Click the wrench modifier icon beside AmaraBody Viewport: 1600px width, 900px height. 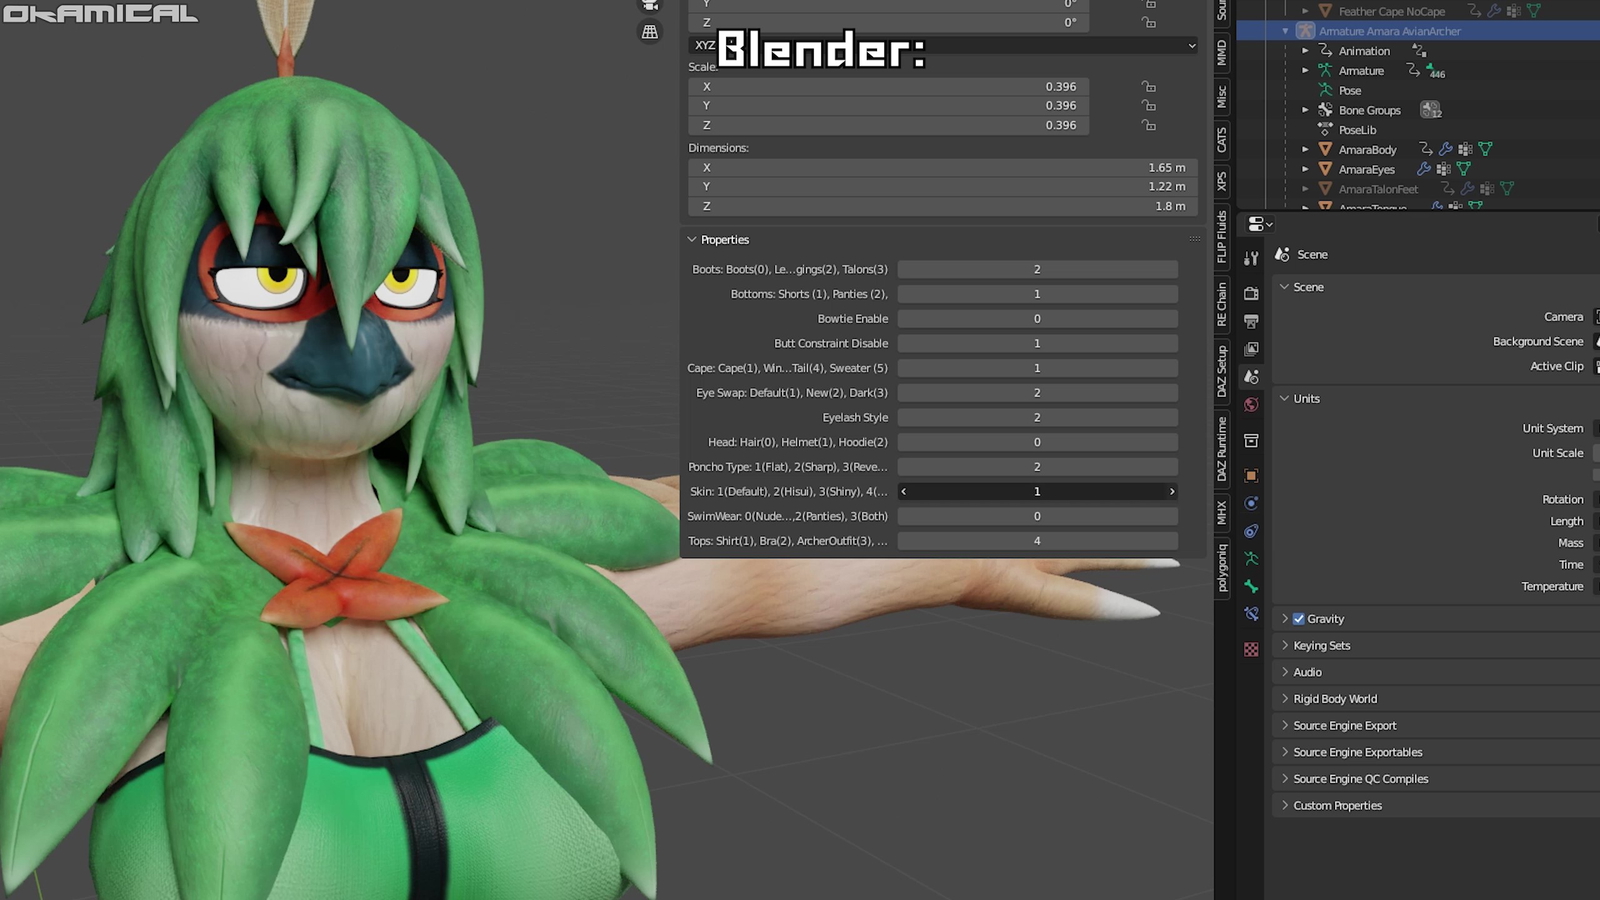pyautogui.click(x=1447, y=149)
